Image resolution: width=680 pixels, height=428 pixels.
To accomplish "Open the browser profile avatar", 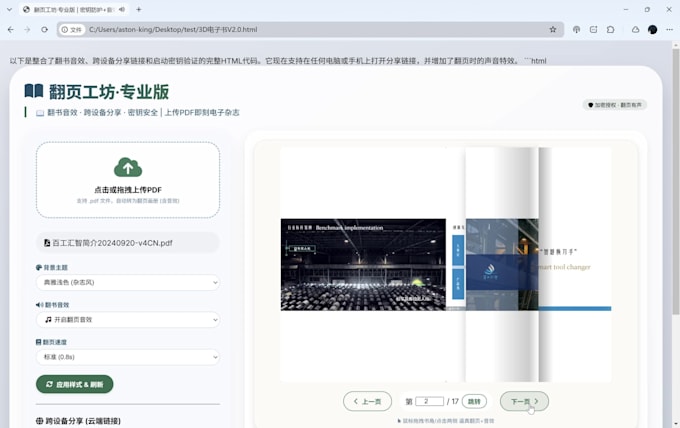I will [x=652, y=29].
